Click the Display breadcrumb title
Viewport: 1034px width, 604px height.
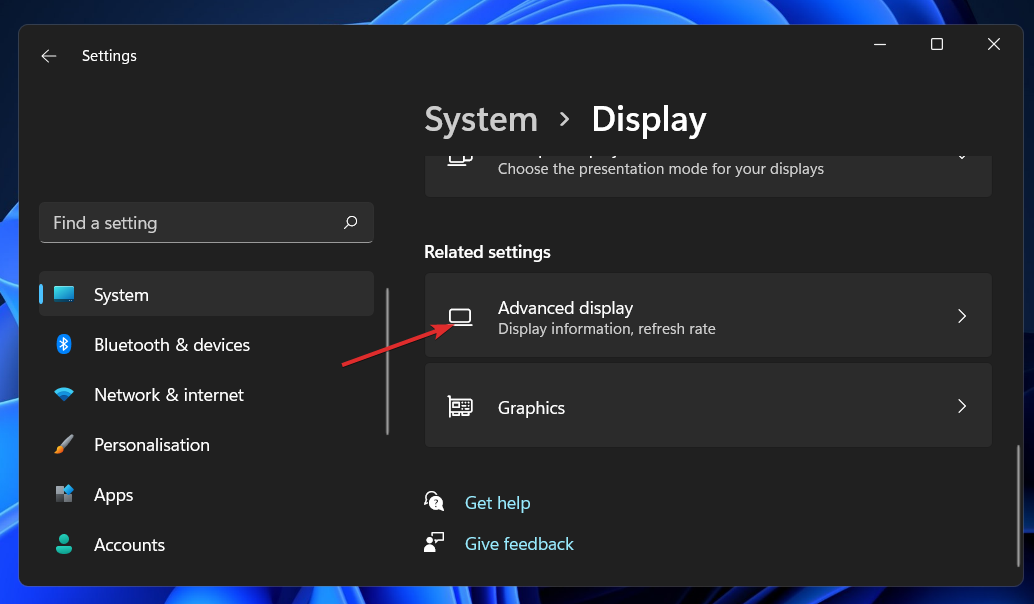(x=649, y=119)
